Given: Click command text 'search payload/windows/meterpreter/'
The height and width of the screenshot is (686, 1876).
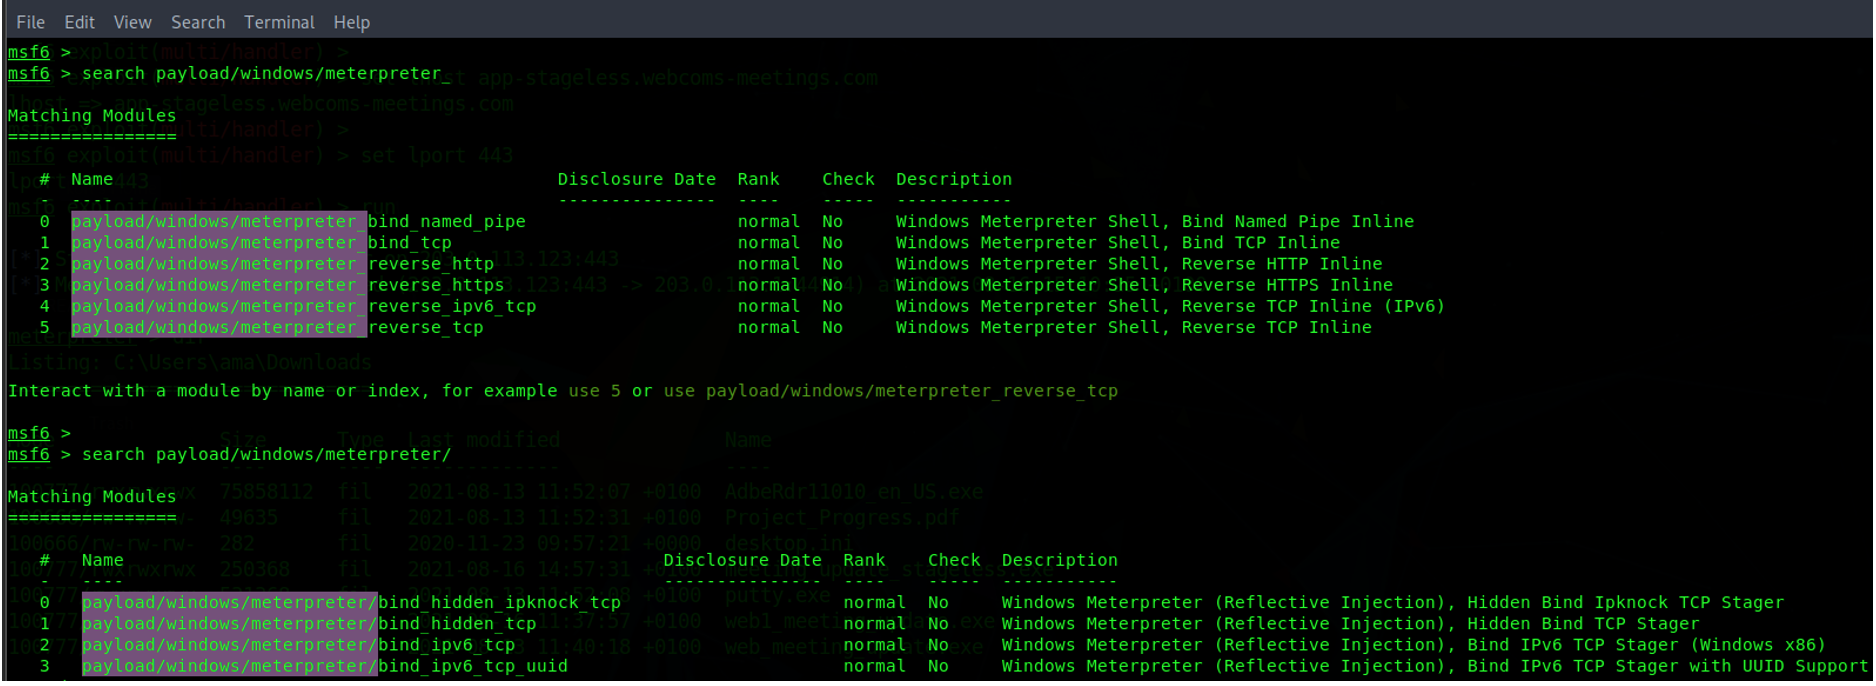Looking at the screenshot, I should point(266,455).
